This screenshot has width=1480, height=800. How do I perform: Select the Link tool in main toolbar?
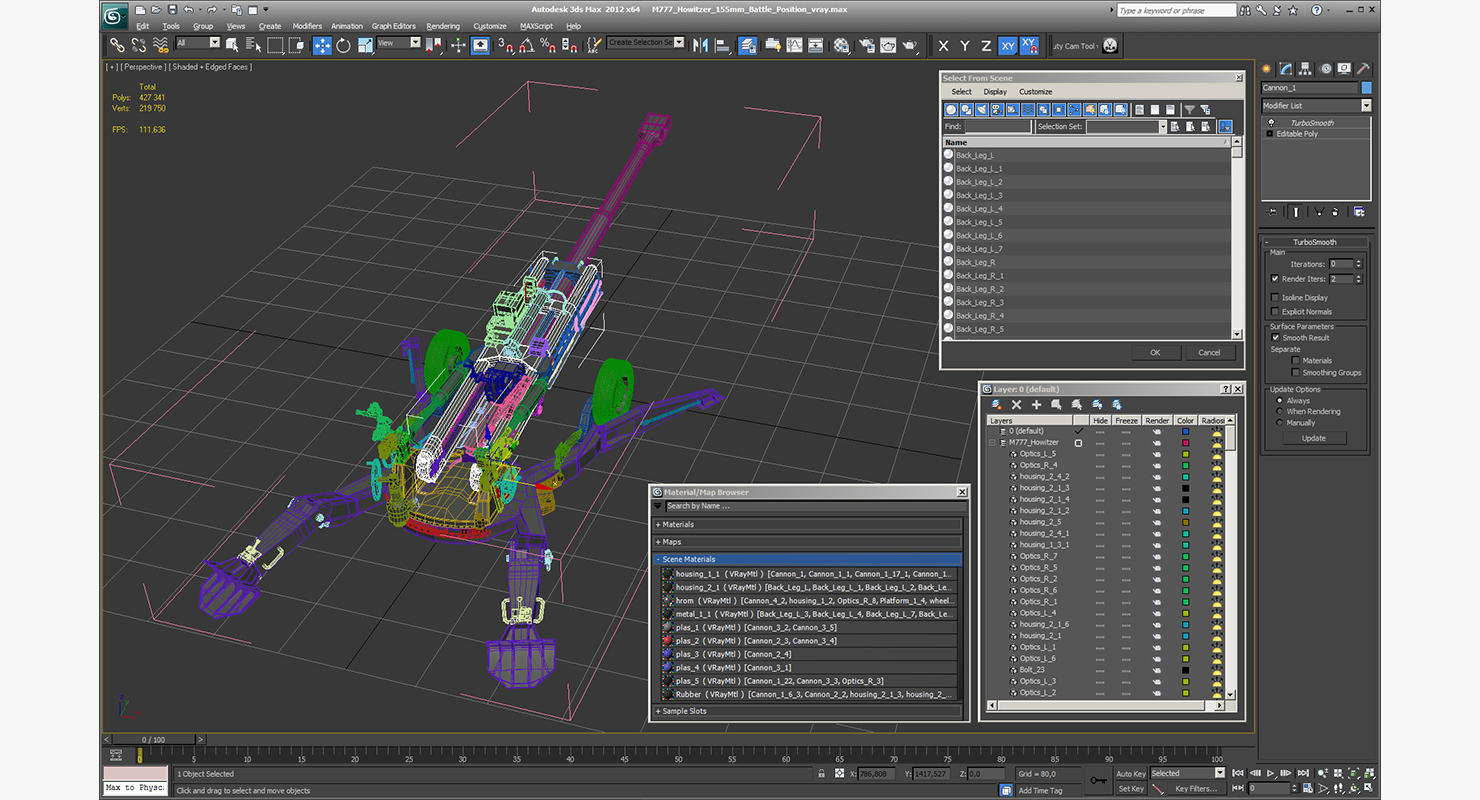117,45
